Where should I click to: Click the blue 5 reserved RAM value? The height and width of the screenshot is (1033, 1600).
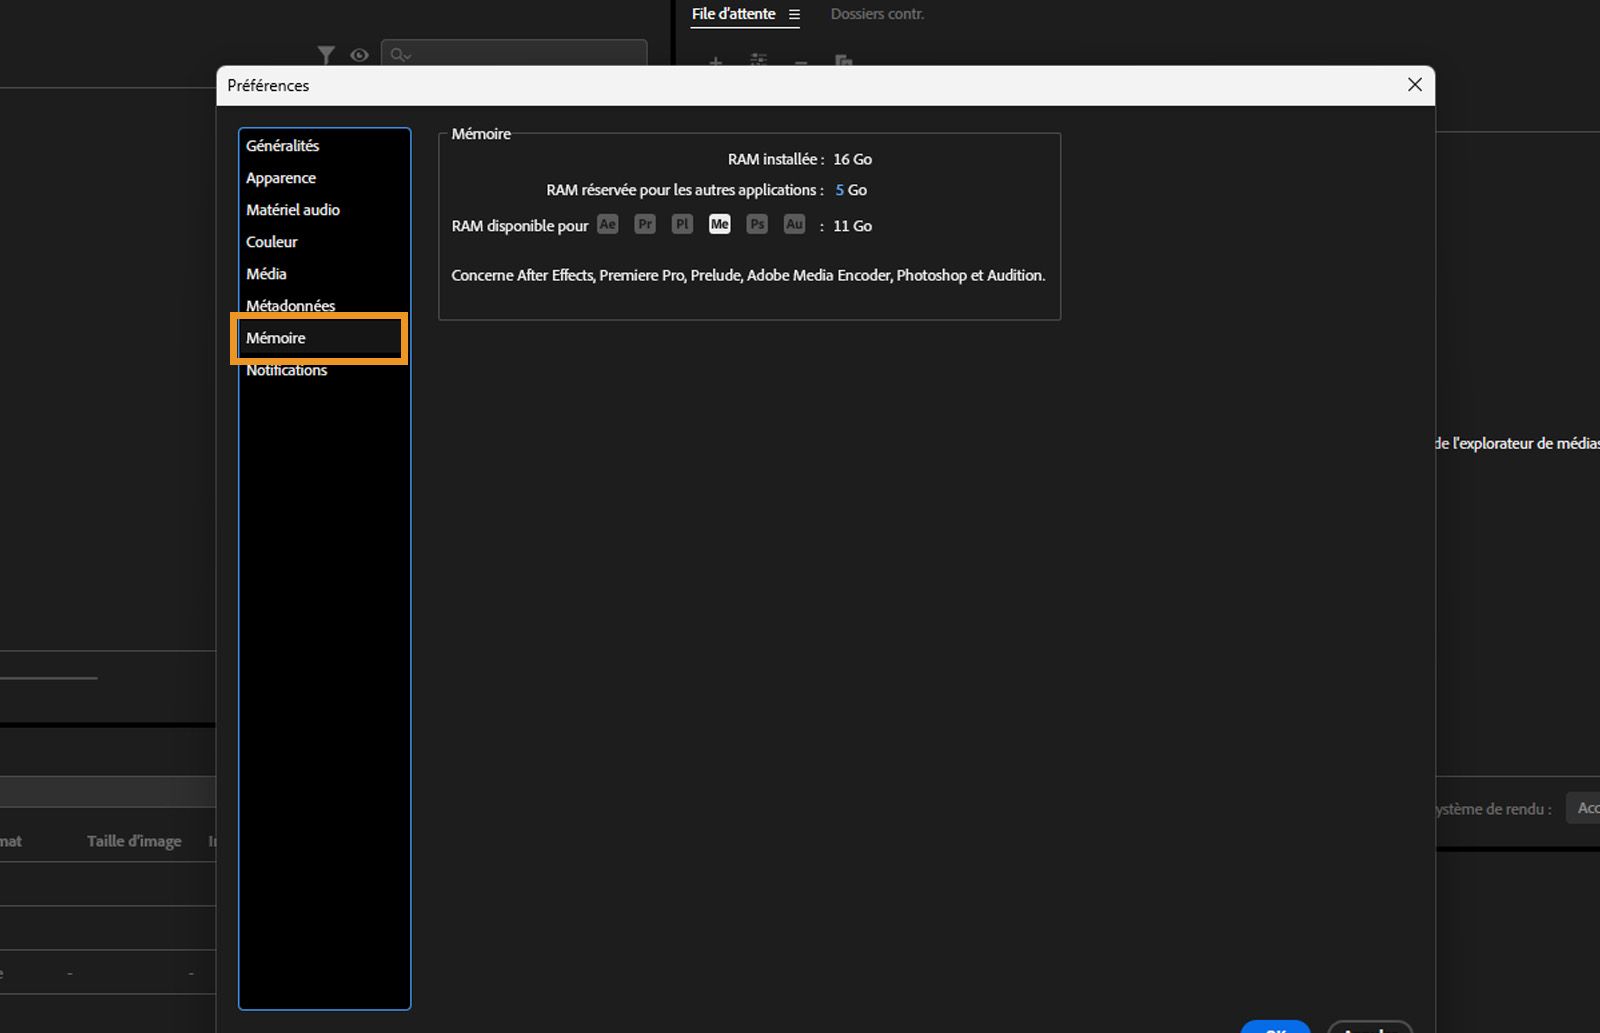click(x=840, y=190)
